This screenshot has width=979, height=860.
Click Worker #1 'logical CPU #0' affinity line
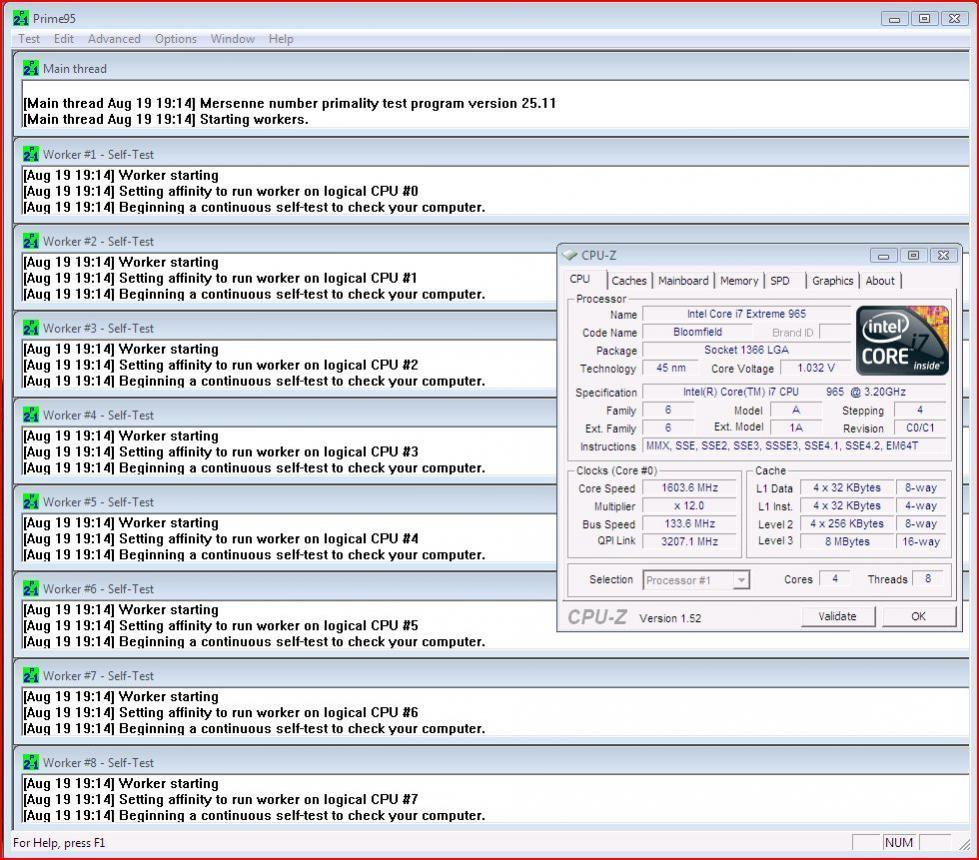tap(221, 191)
